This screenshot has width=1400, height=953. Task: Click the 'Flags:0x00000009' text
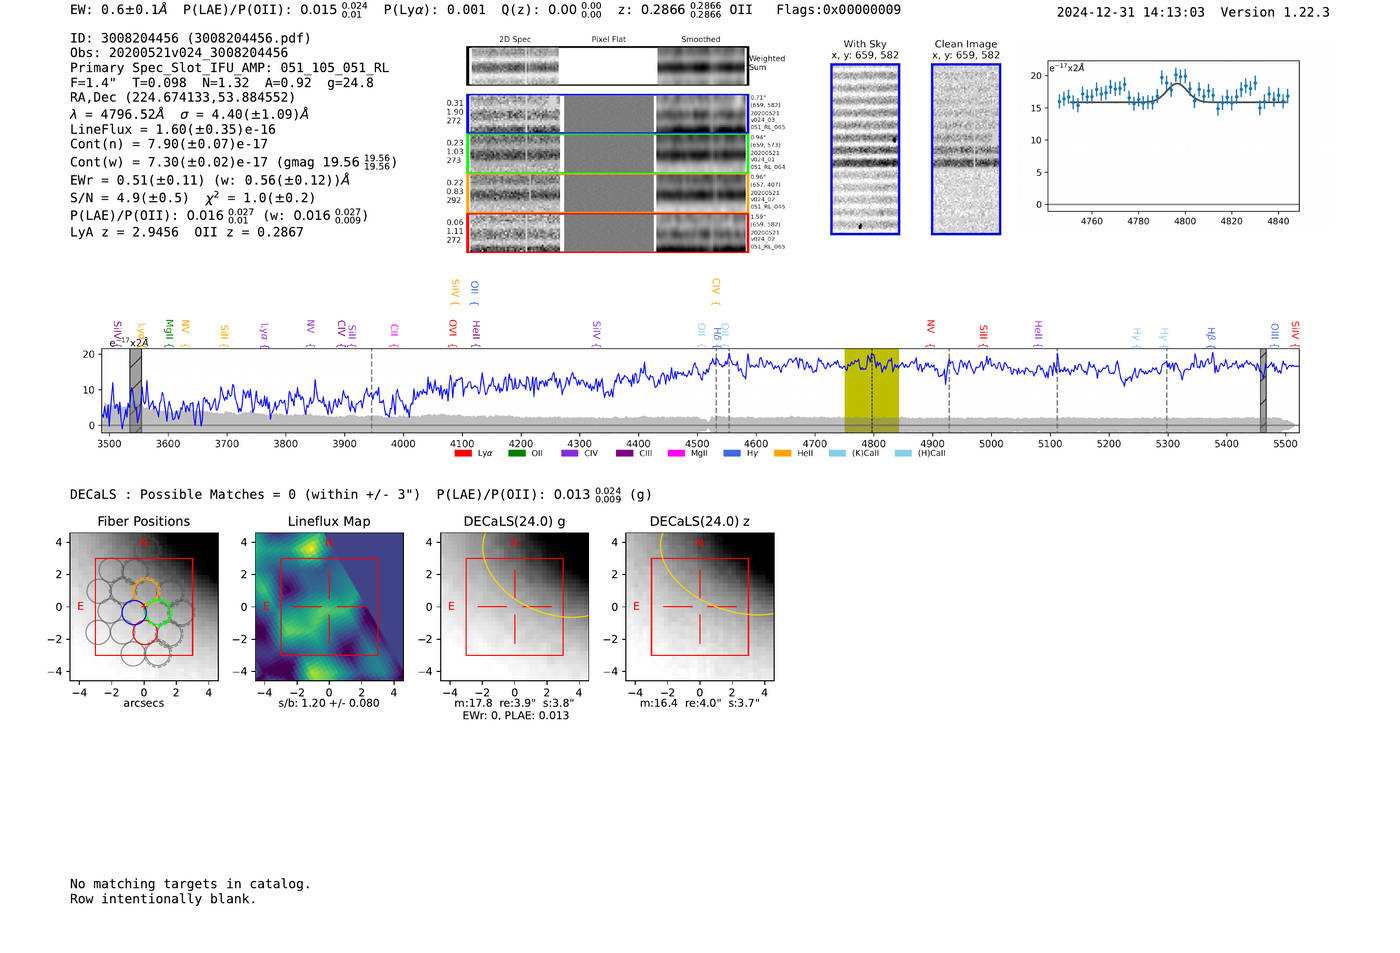(x=838, y=10)
